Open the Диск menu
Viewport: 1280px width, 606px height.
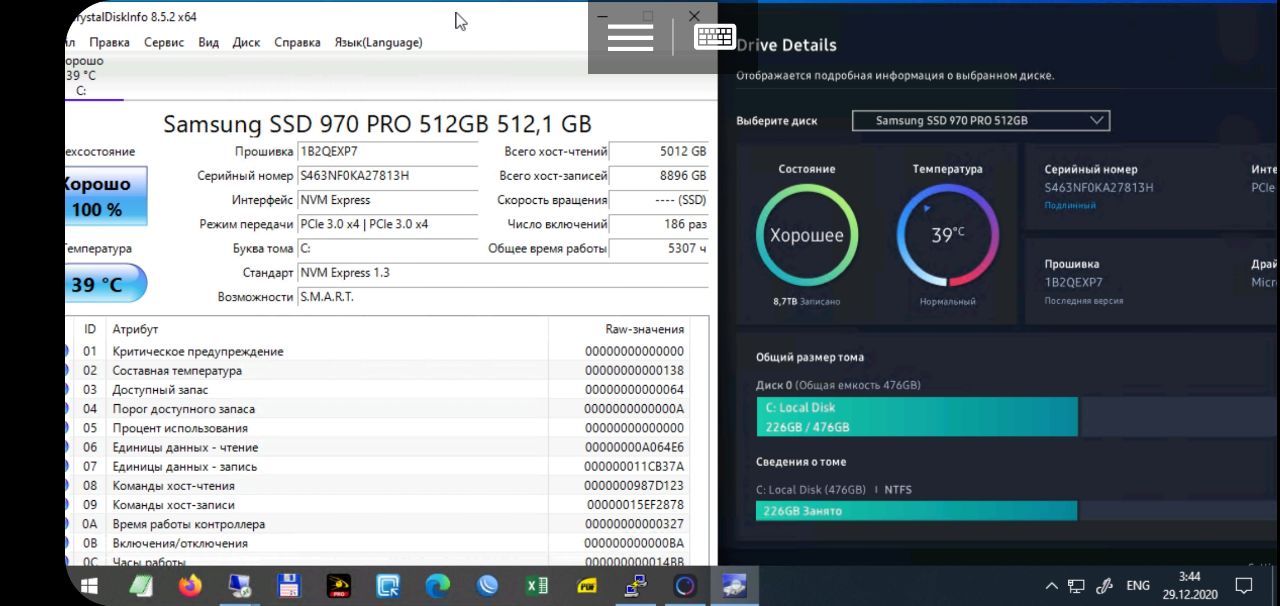click(x=246, y=42)
